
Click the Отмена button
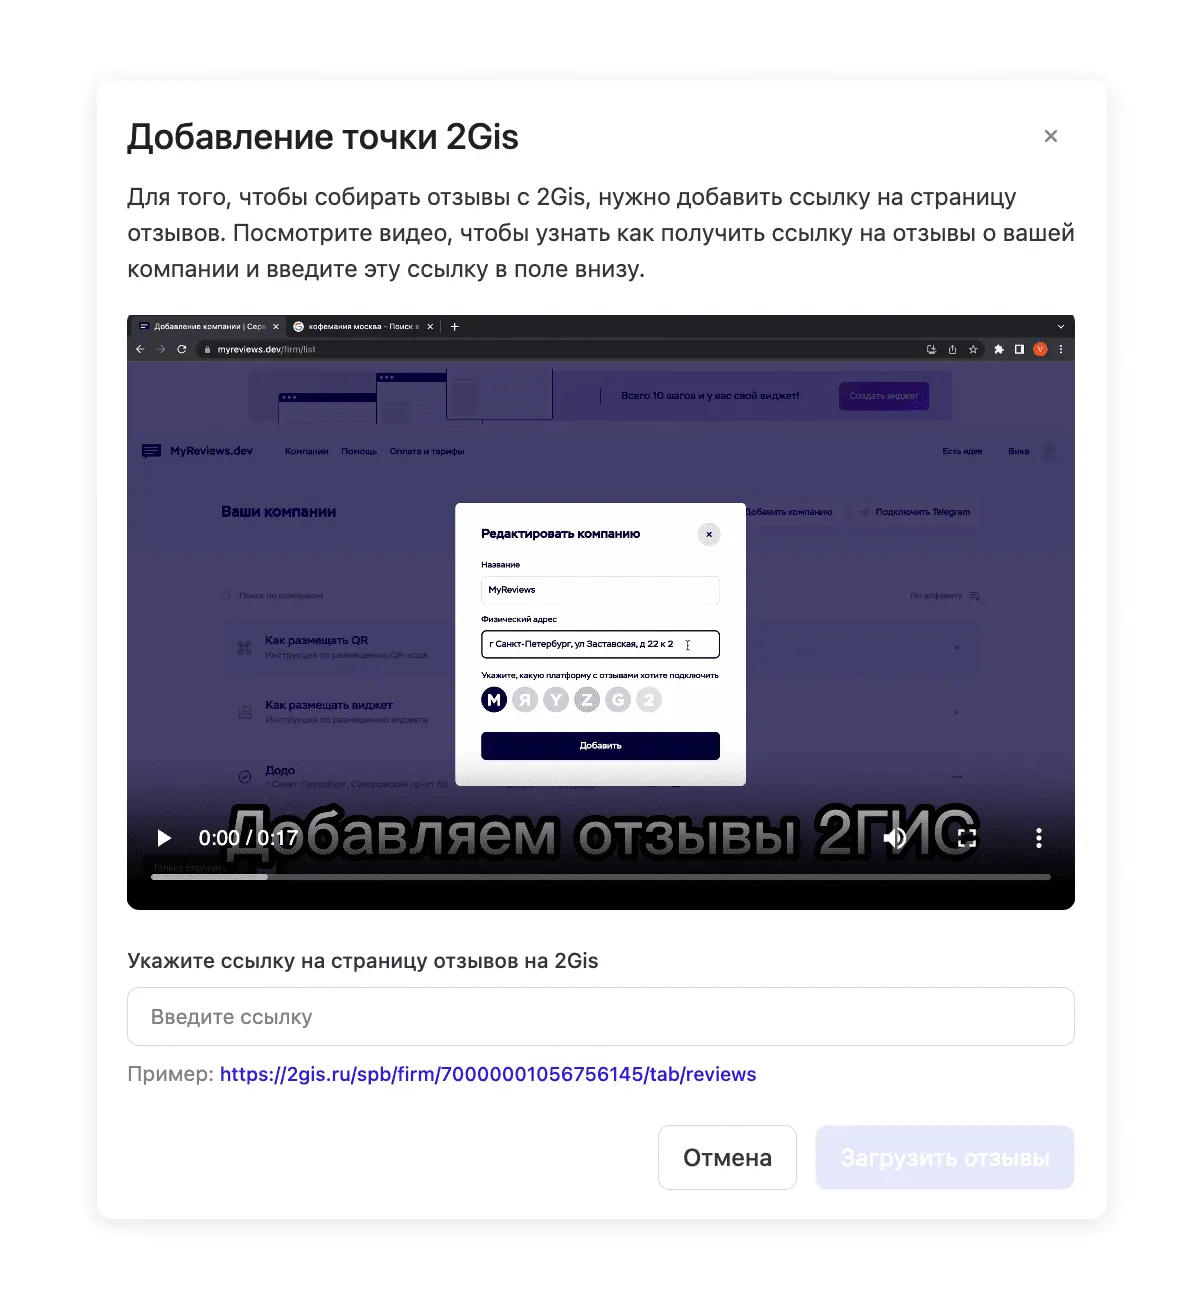pos(727,1157)
